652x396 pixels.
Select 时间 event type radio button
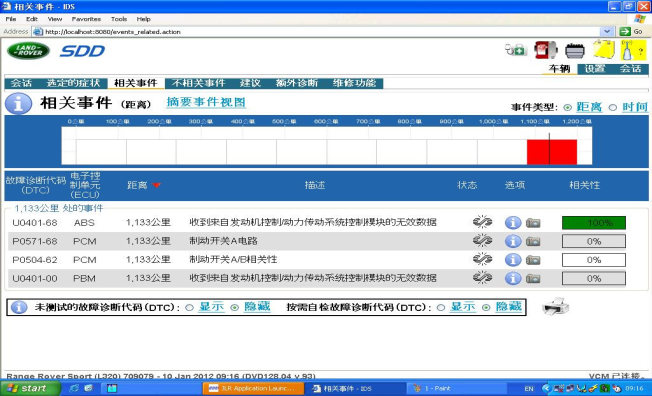coord(612,107)
